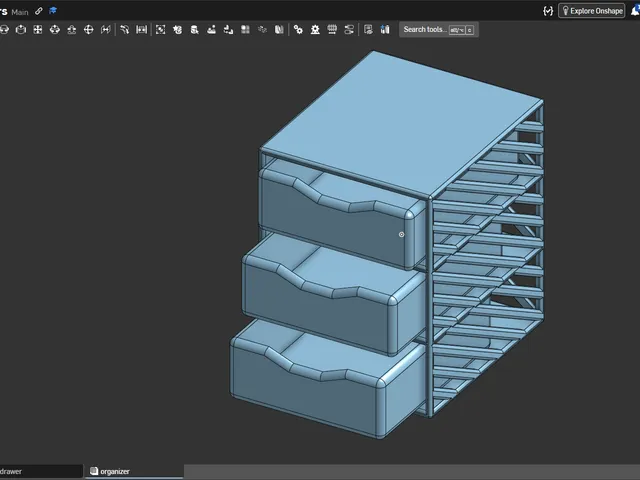Click the link icon beside Main
This screenshot has width=640, height=480.
39,11
